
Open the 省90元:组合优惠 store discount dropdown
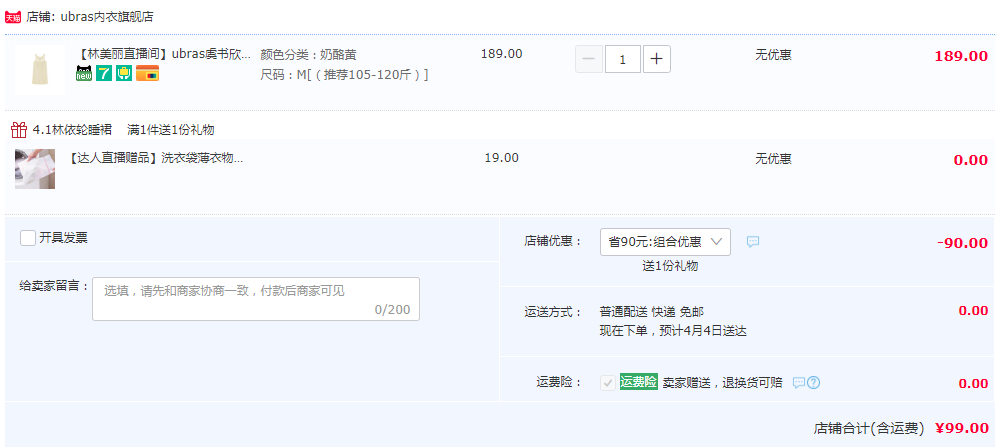(x=665, y=242)
